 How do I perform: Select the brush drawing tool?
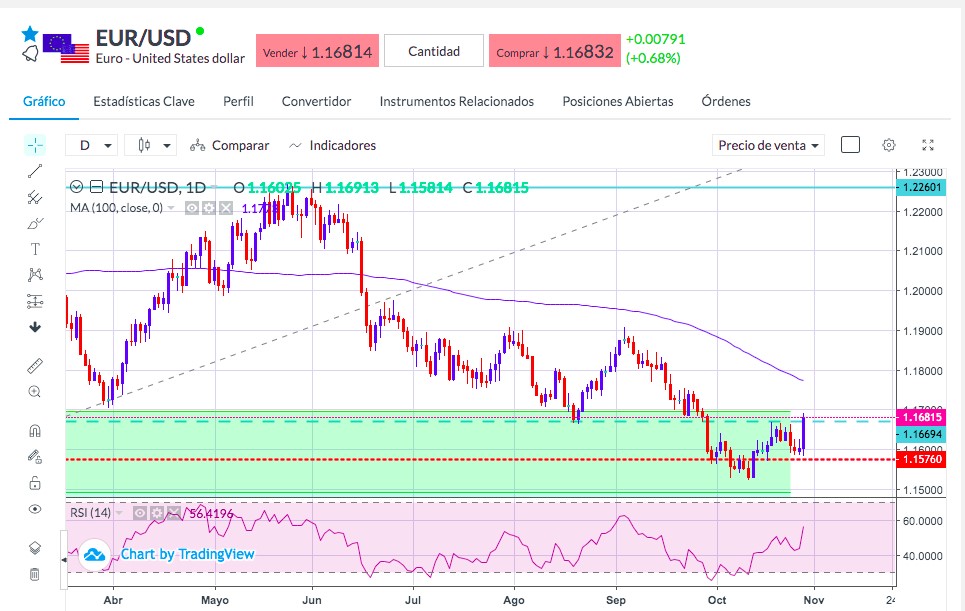point(35,223)
